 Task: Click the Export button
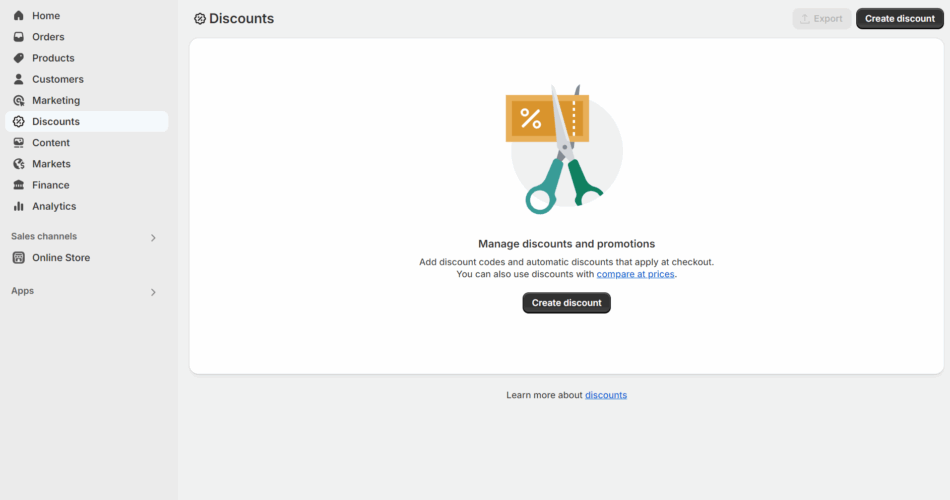pyautogui.click(x=822, y=19)
